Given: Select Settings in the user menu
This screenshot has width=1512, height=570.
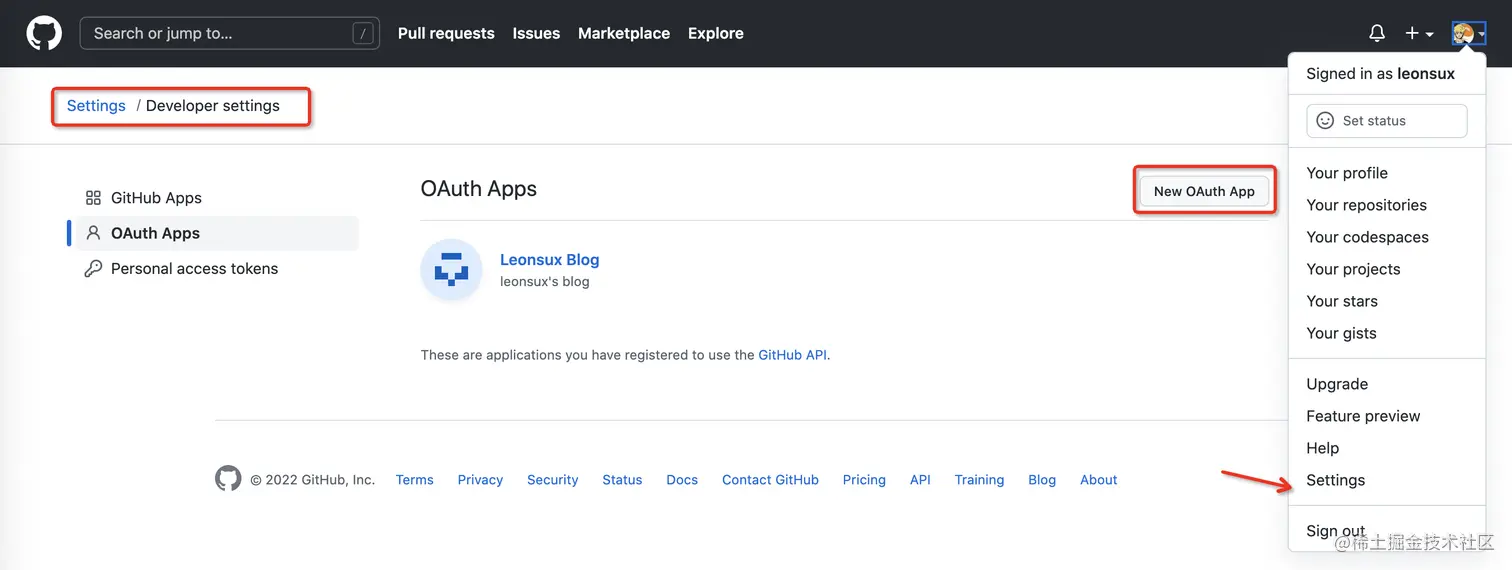Looking at the screenshot, I should [1335, 480].
